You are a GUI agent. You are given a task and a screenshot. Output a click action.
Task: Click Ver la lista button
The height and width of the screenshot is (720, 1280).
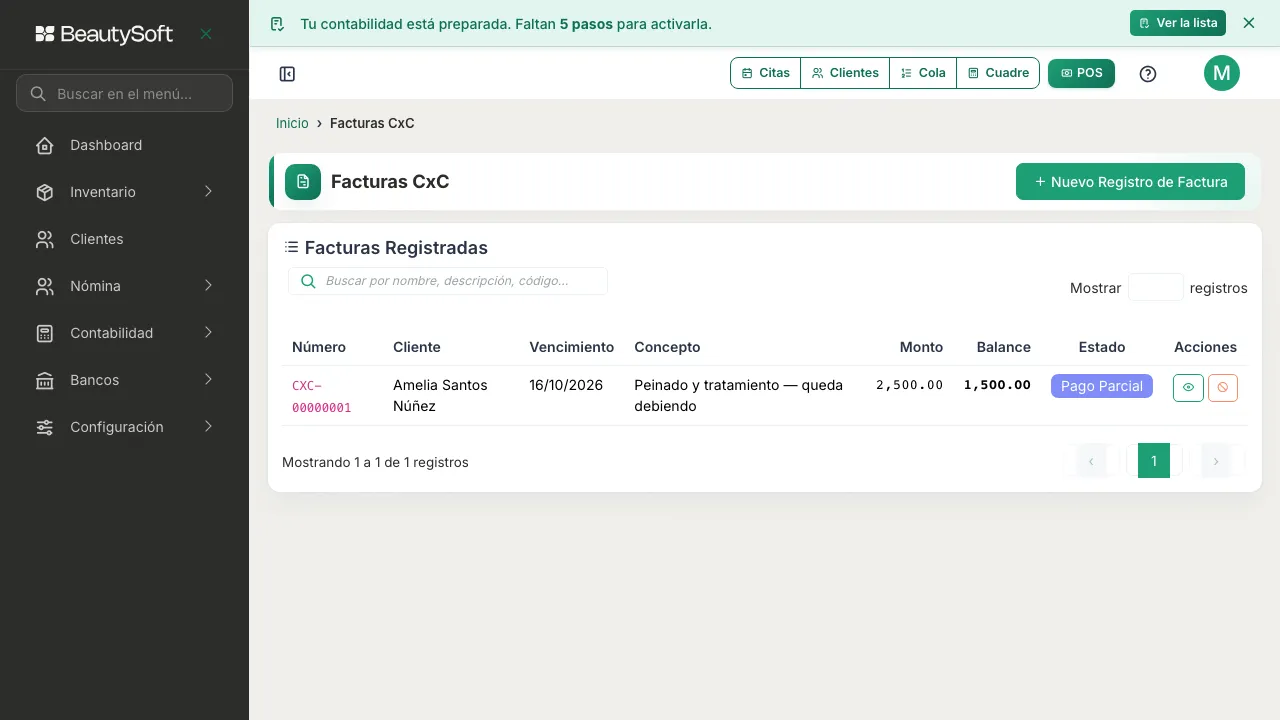[x=1178, y=23]
